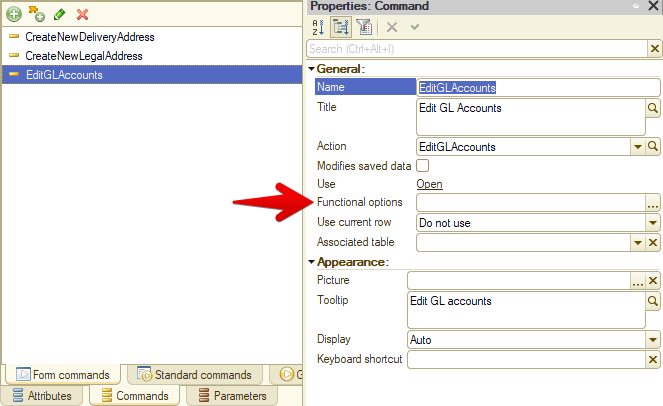Open Functional options selection ellipsis button
663x406 pixels.
click(x=653, y=203)
